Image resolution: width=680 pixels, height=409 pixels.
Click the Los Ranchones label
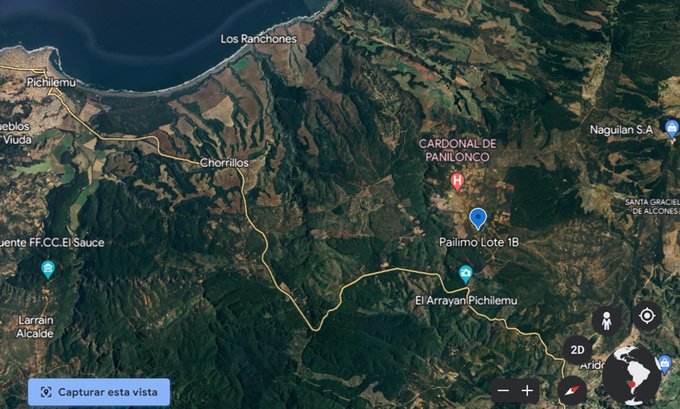[258, 39]
